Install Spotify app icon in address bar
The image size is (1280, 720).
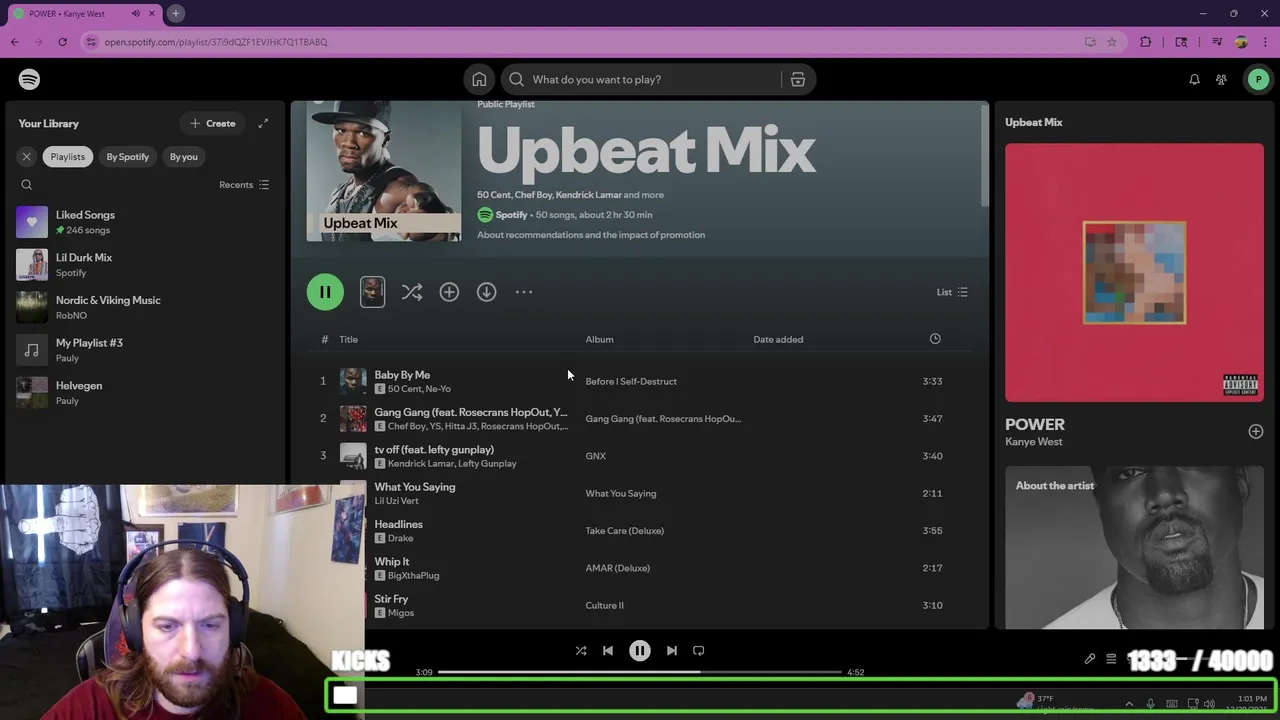click(1090, 42)
